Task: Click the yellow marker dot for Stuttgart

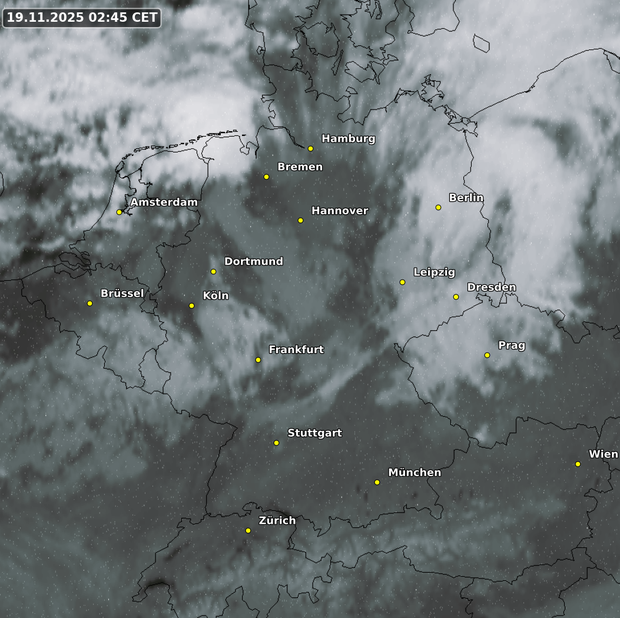Action: point(277,443)
